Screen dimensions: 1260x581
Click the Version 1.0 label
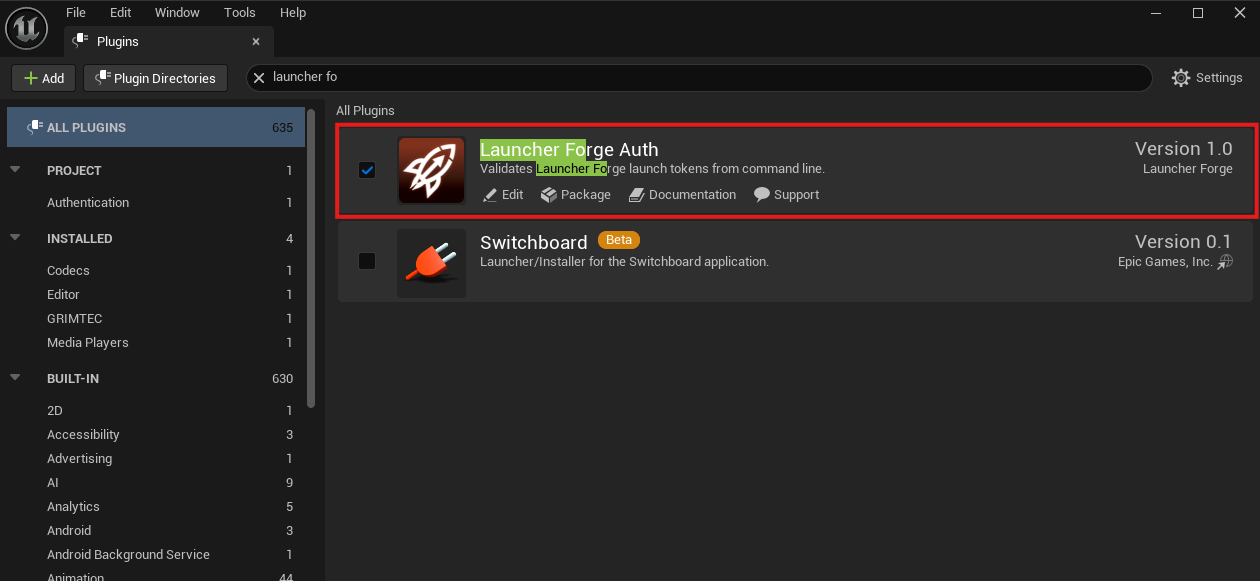(1184, 149)
